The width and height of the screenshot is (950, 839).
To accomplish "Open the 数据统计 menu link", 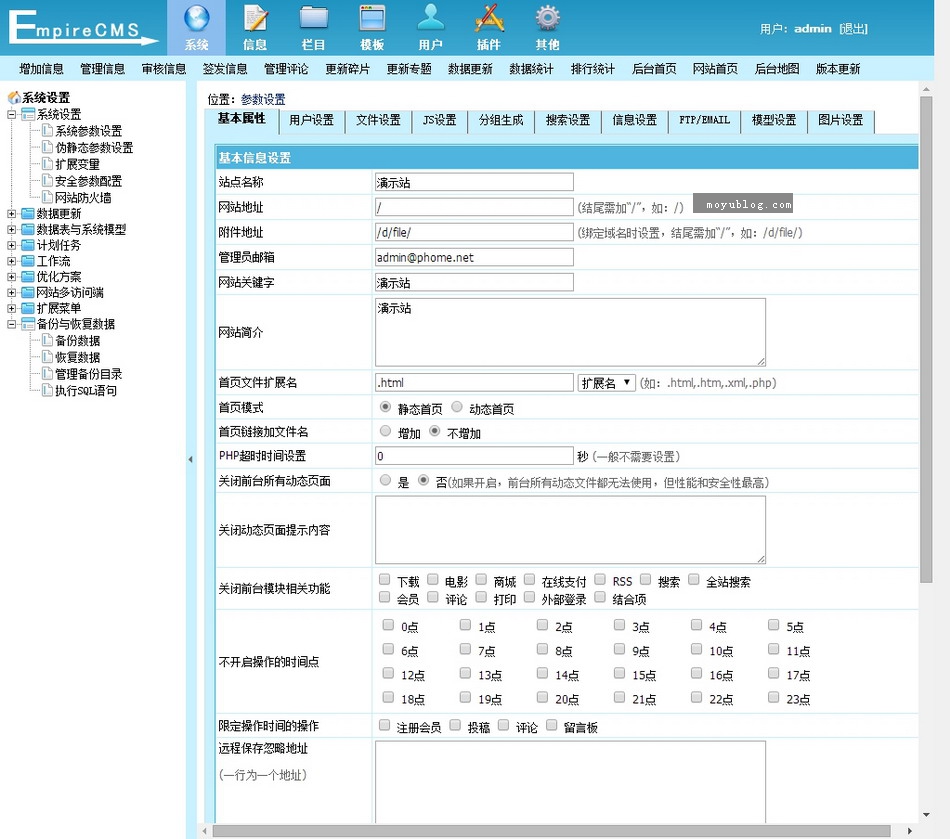I will click(531, 69).
